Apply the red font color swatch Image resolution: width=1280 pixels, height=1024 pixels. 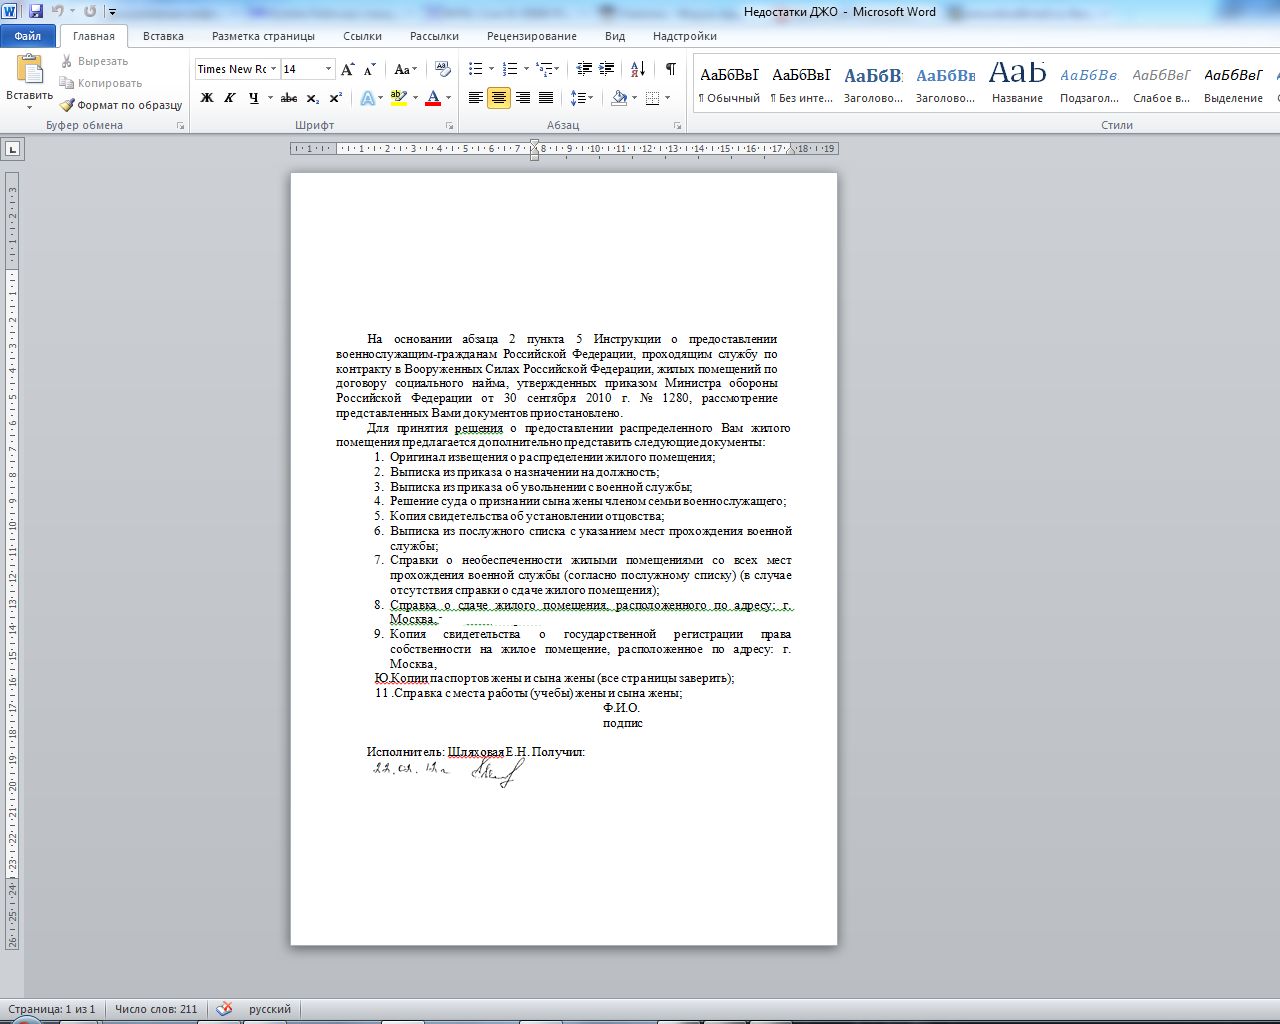coord(433,98)
